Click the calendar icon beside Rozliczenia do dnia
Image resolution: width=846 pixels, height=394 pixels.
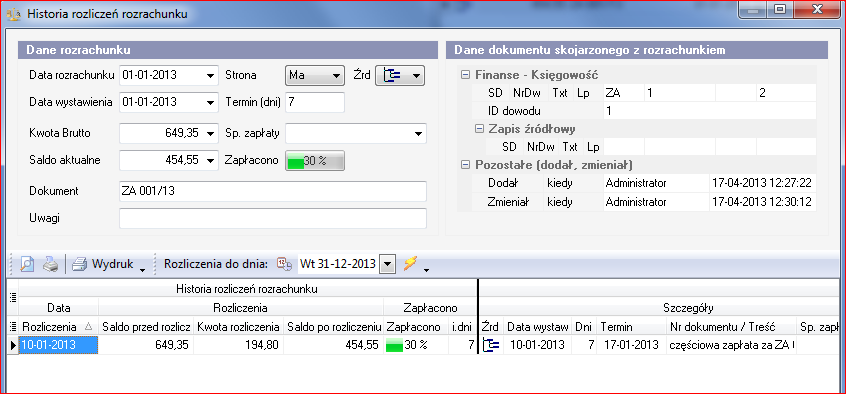pos(284,263)
